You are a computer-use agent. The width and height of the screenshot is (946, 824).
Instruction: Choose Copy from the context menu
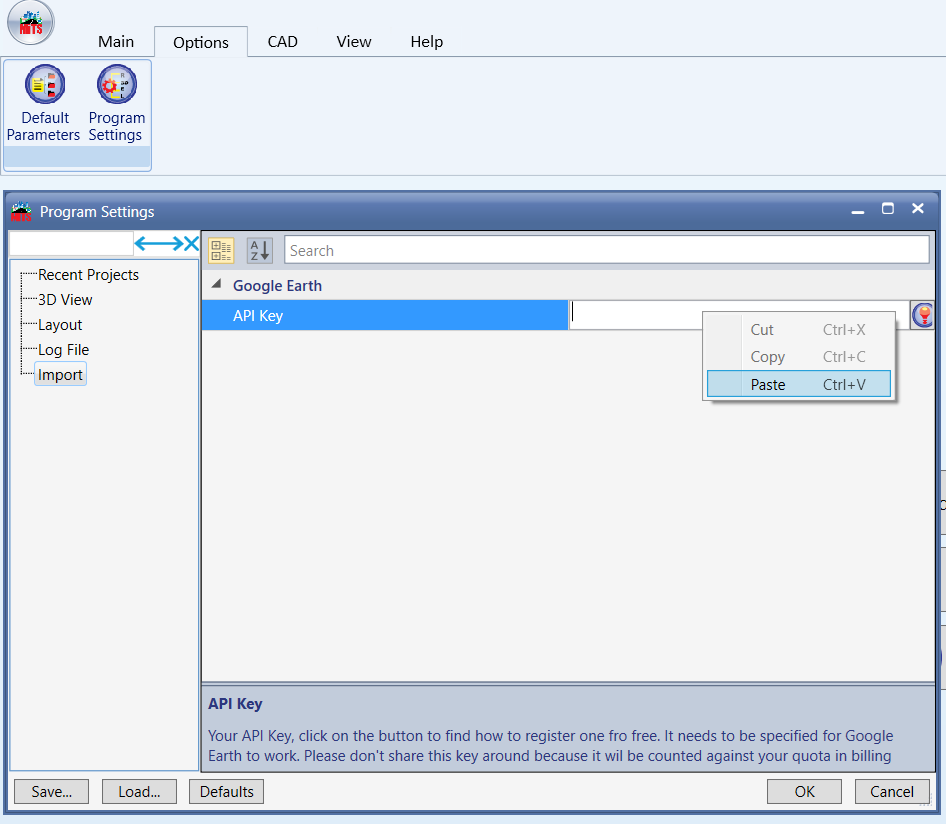768,356
